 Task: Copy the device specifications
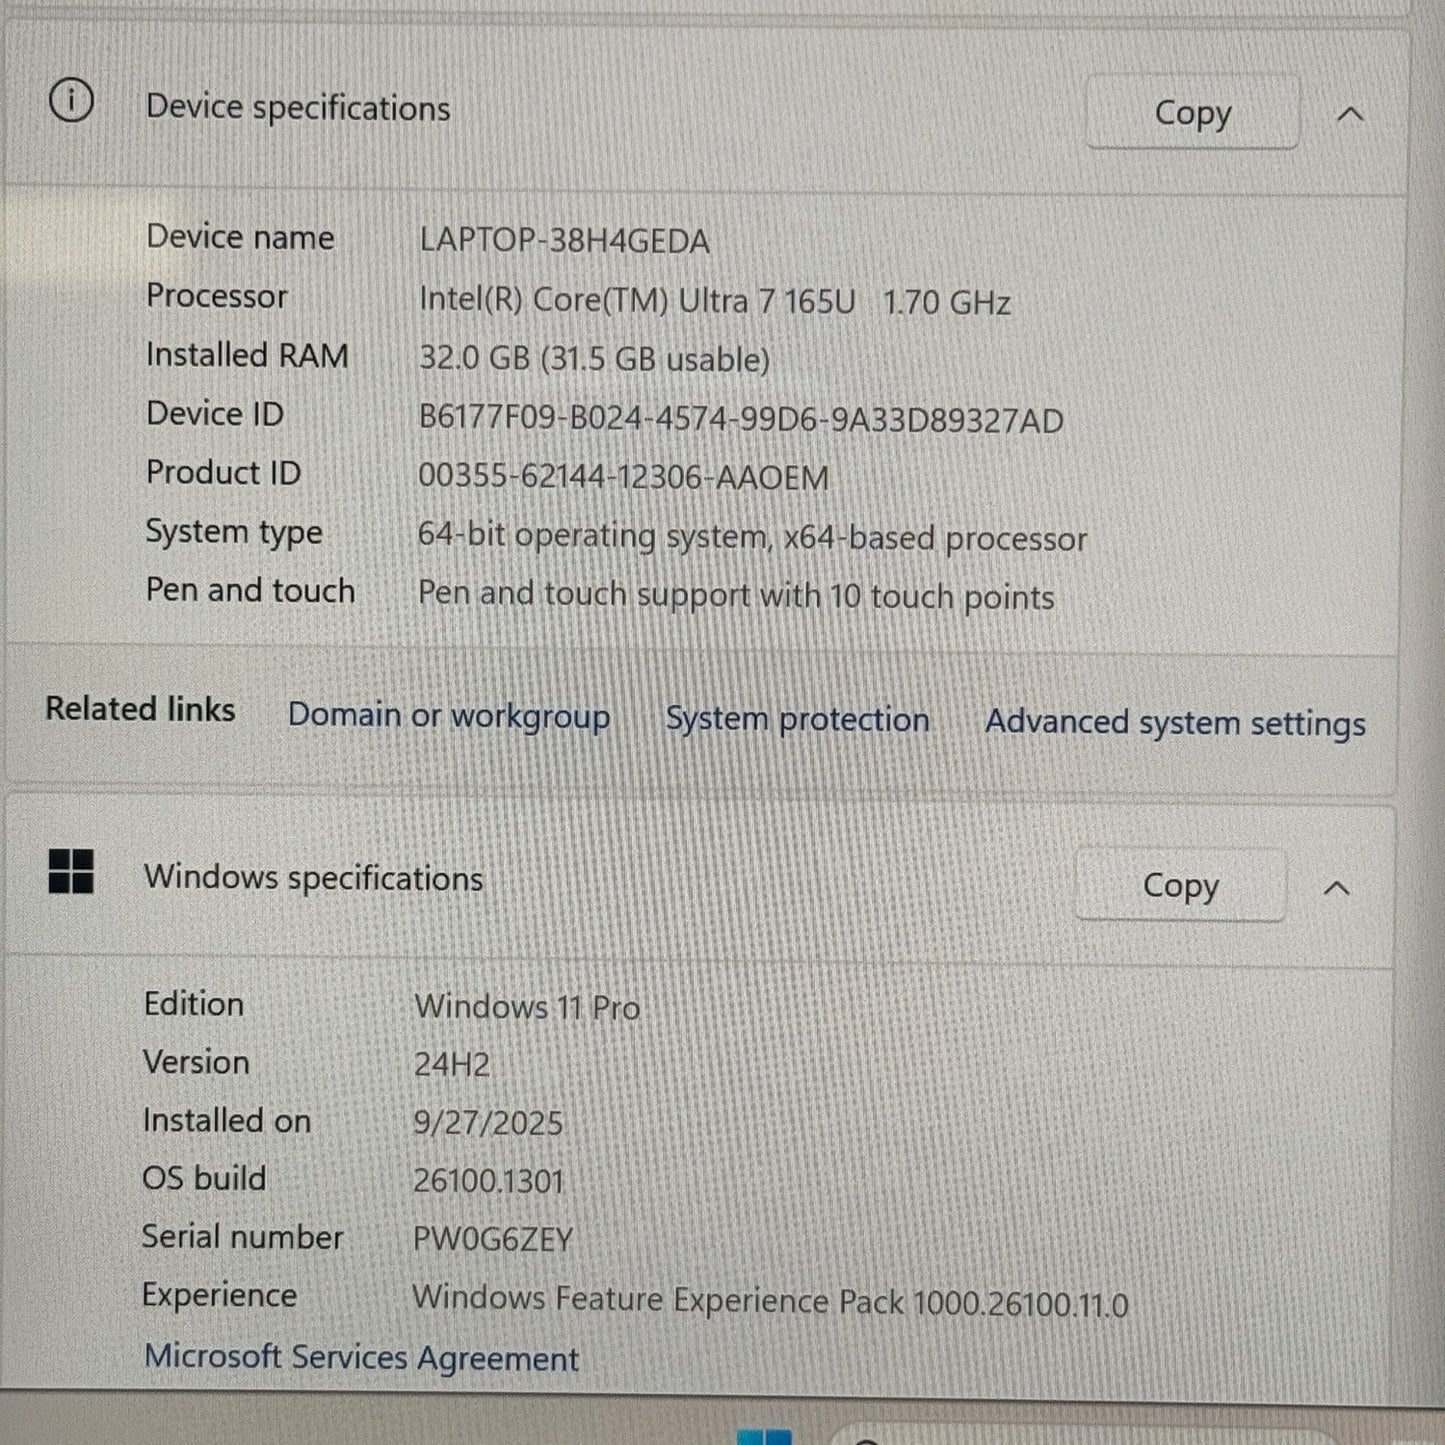coord(1193,112)
